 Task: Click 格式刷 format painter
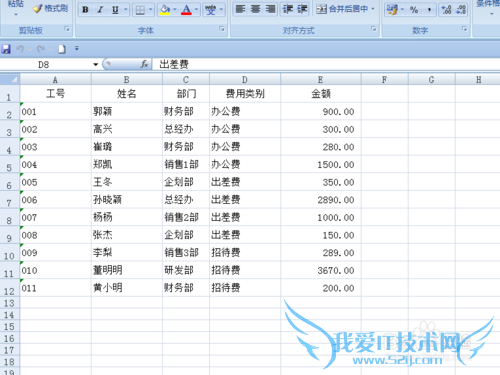pos(51,9)
